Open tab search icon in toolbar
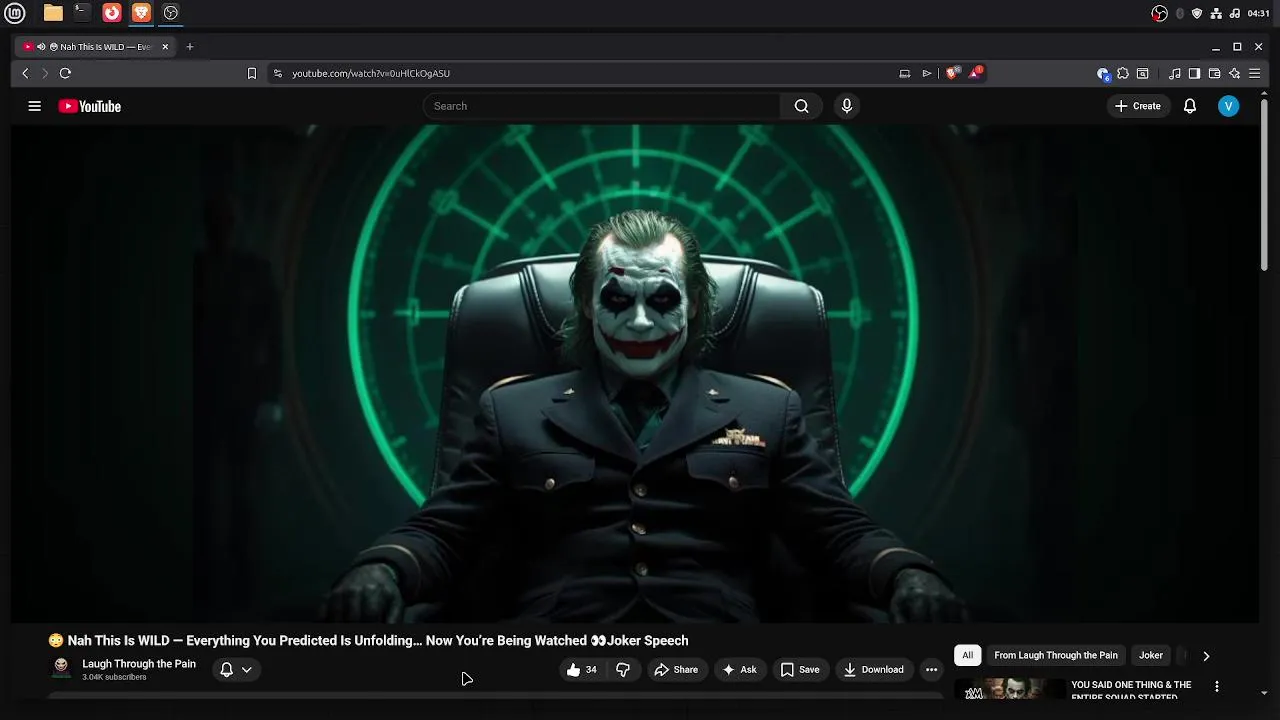Screen dimensions: 1280x720 pyautogui.click(x=1143, y=73)
